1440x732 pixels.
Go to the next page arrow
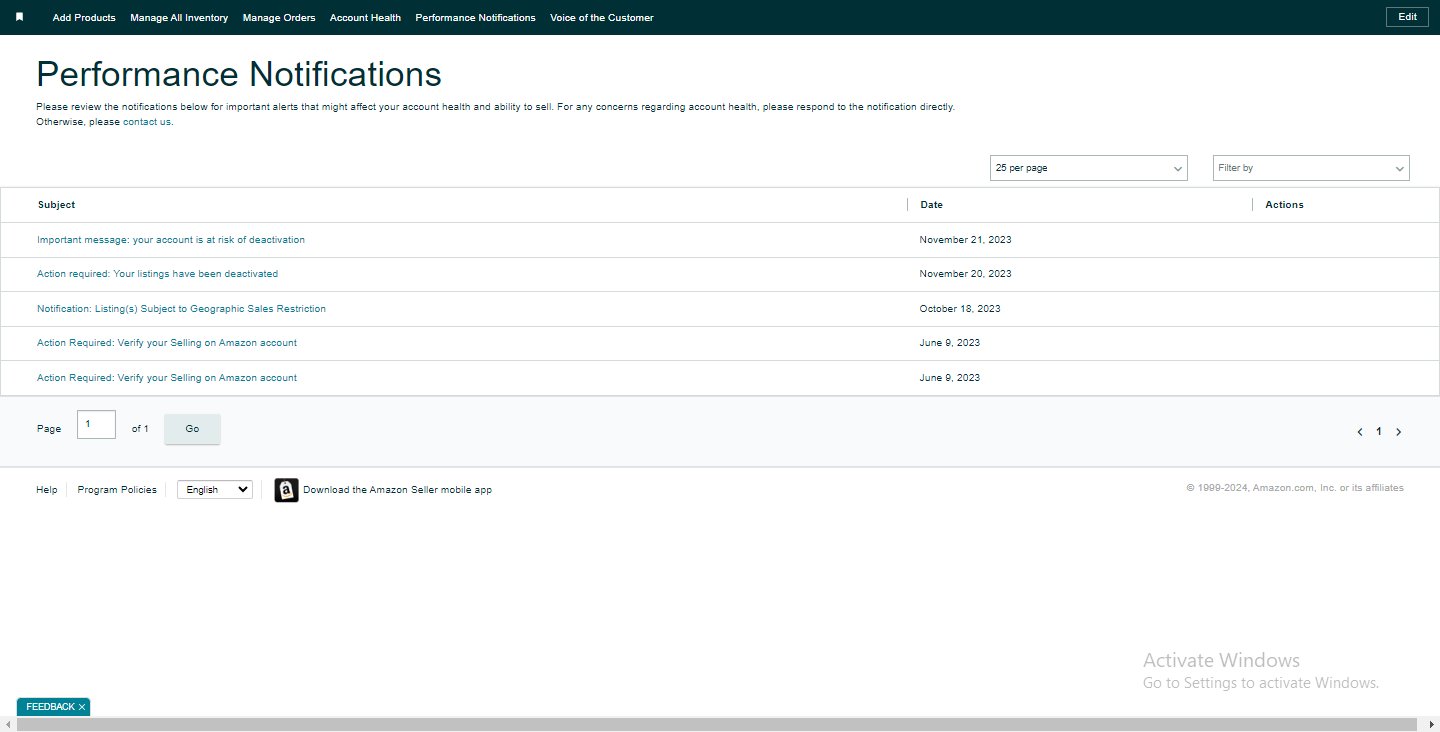pyautogui.click(x=1398, y=432)
